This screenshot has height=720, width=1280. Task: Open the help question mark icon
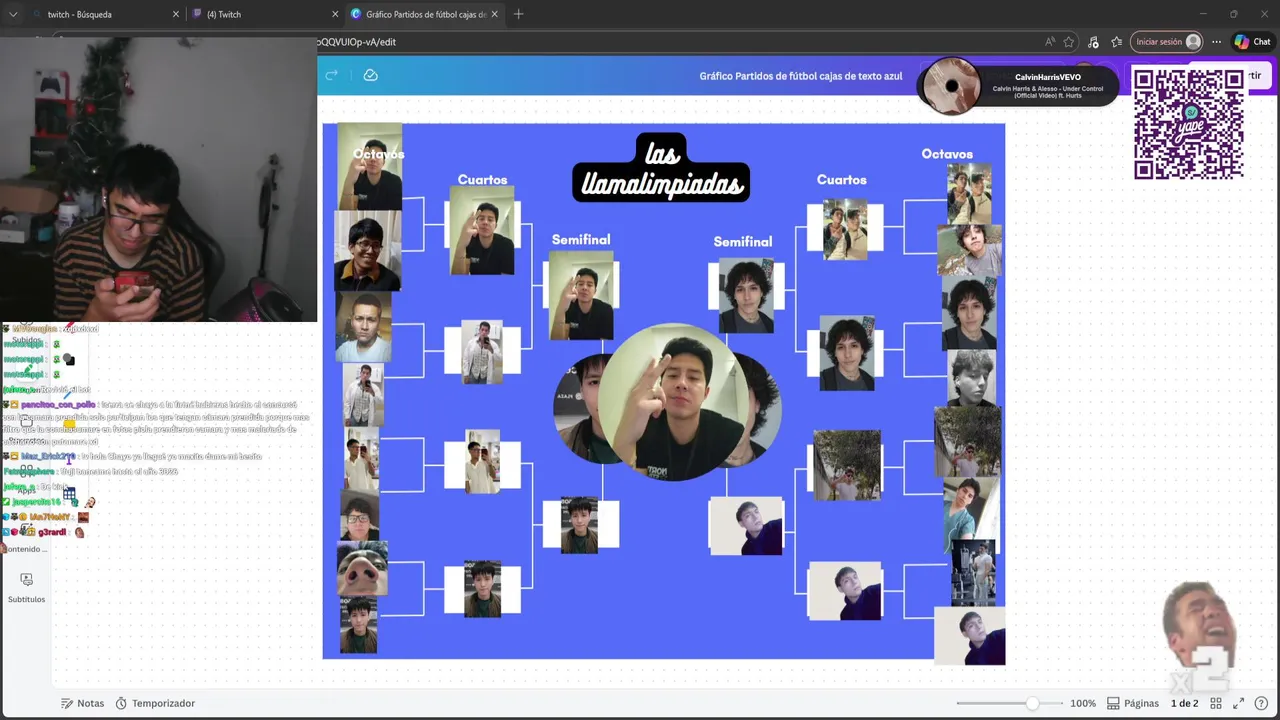1261,703
